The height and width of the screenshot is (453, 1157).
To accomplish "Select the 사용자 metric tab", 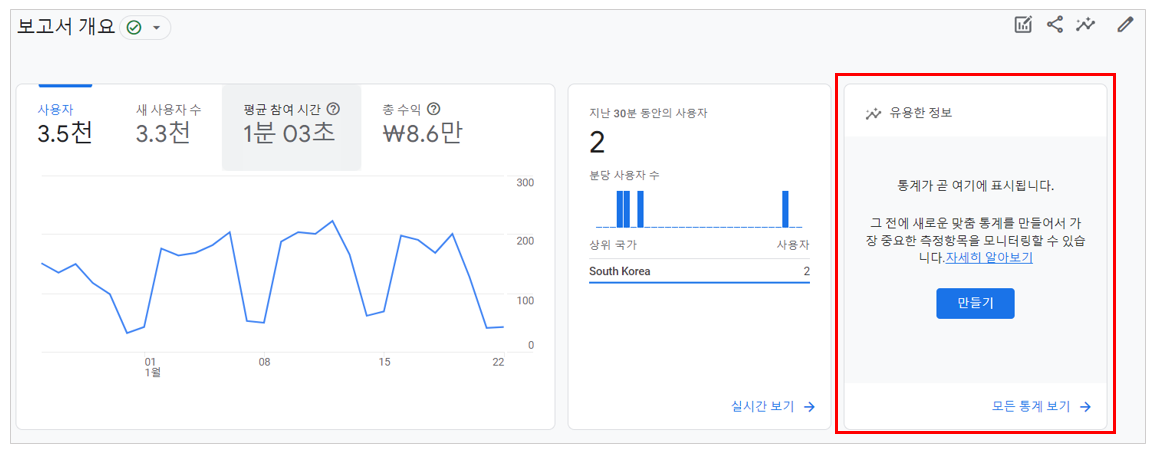I will (65, 126).
